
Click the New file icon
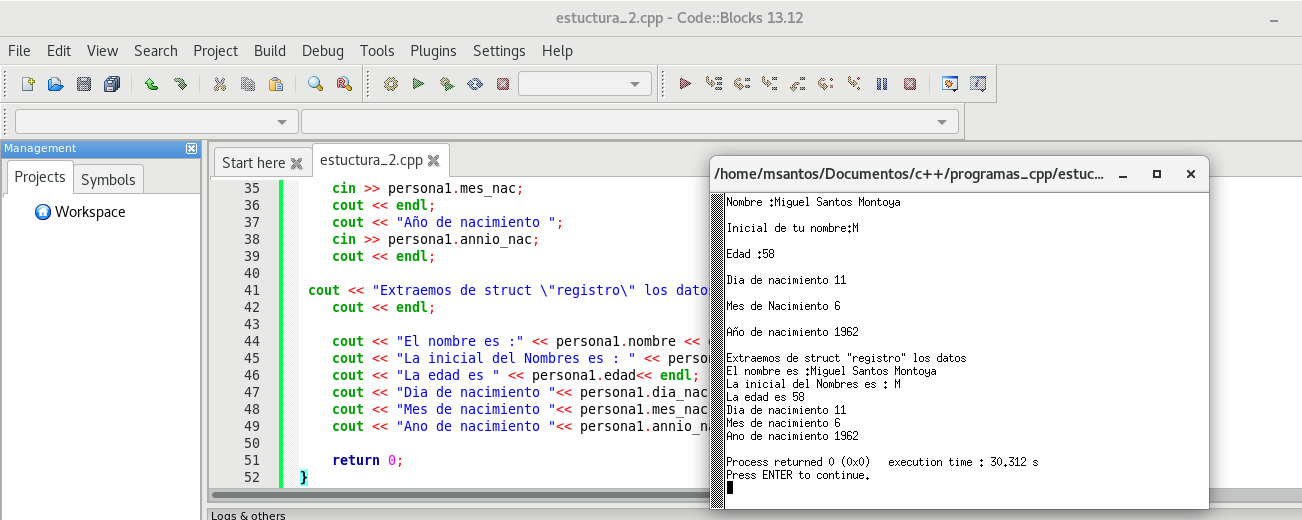[28, 84]
